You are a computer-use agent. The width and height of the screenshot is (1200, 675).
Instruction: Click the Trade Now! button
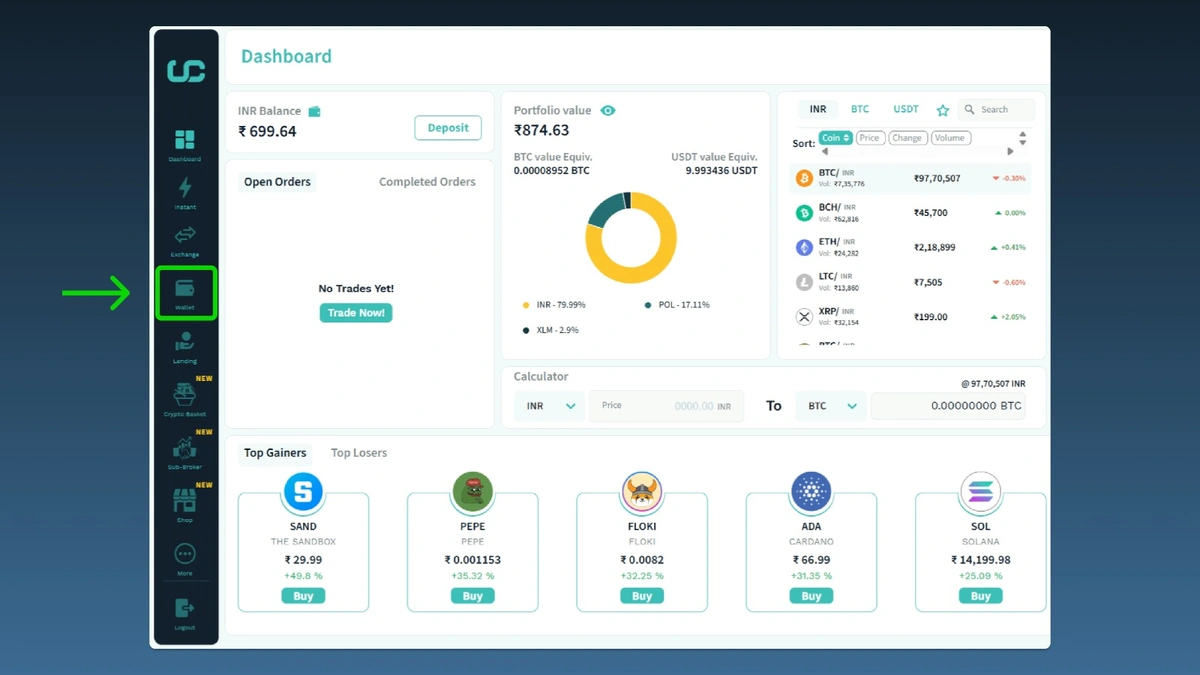[x=357, y=313]
